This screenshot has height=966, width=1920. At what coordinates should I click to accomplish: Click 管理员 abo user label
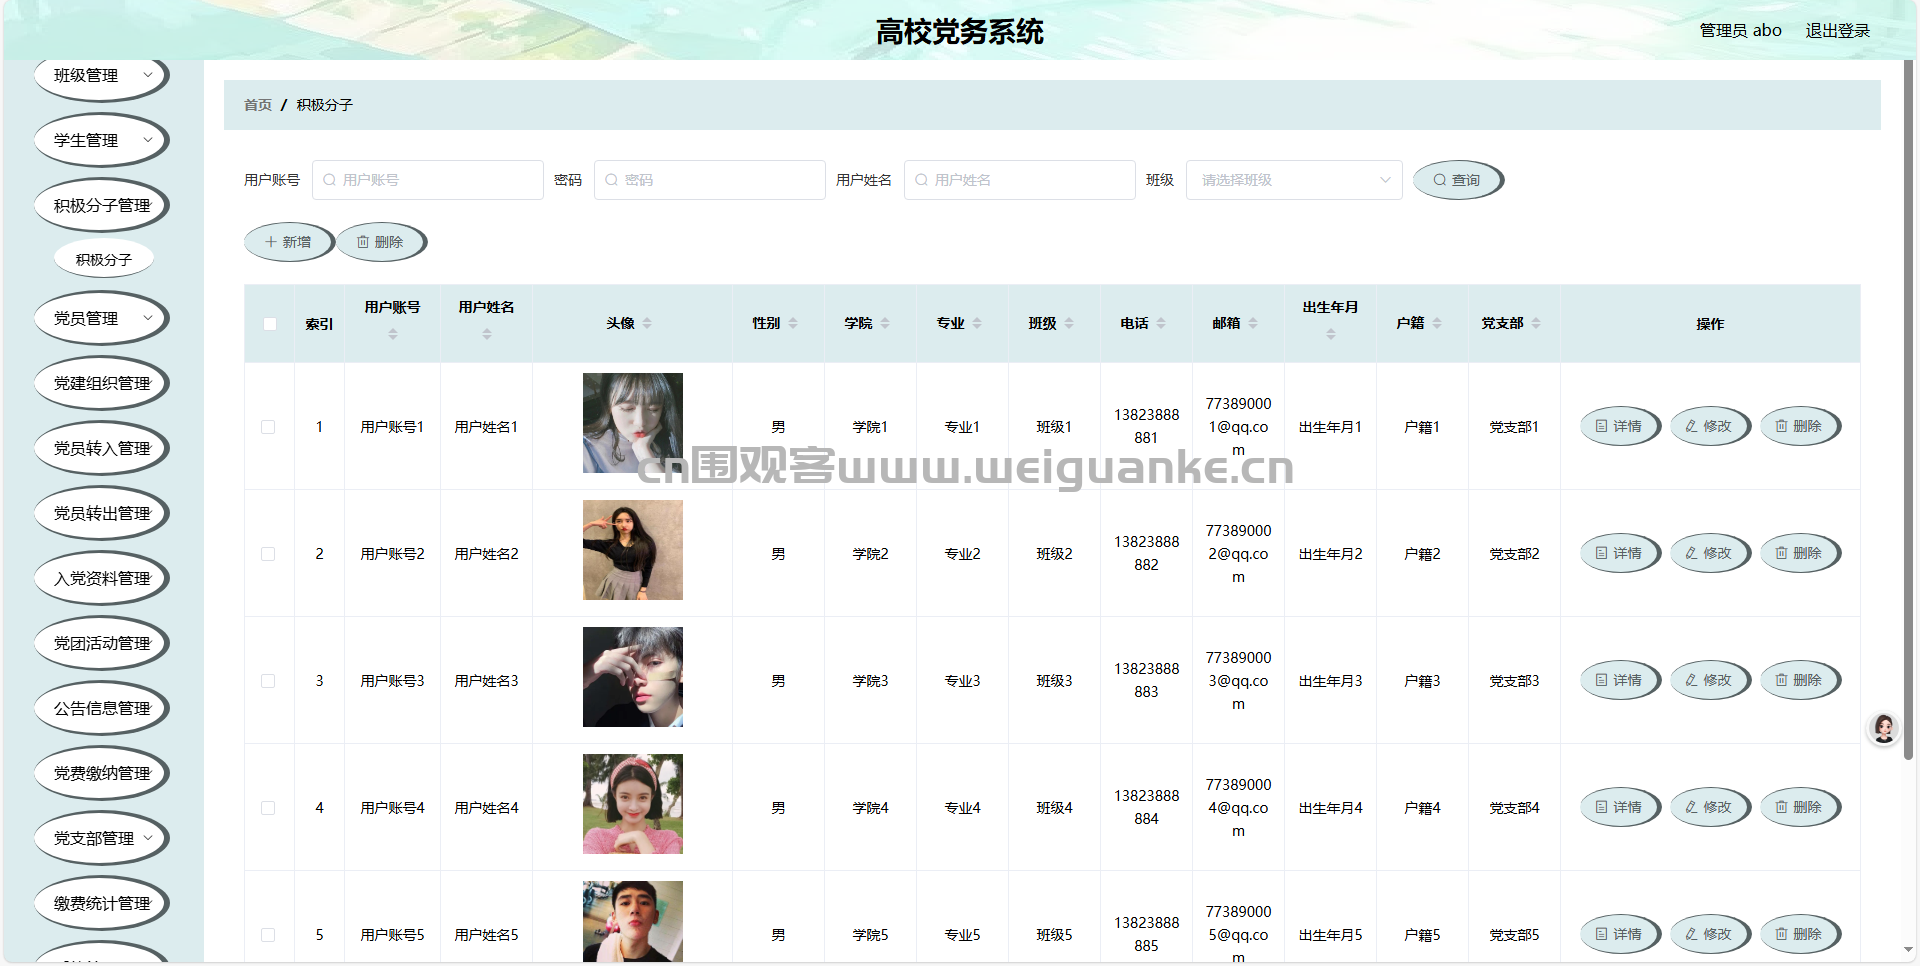pos(1740,30)
